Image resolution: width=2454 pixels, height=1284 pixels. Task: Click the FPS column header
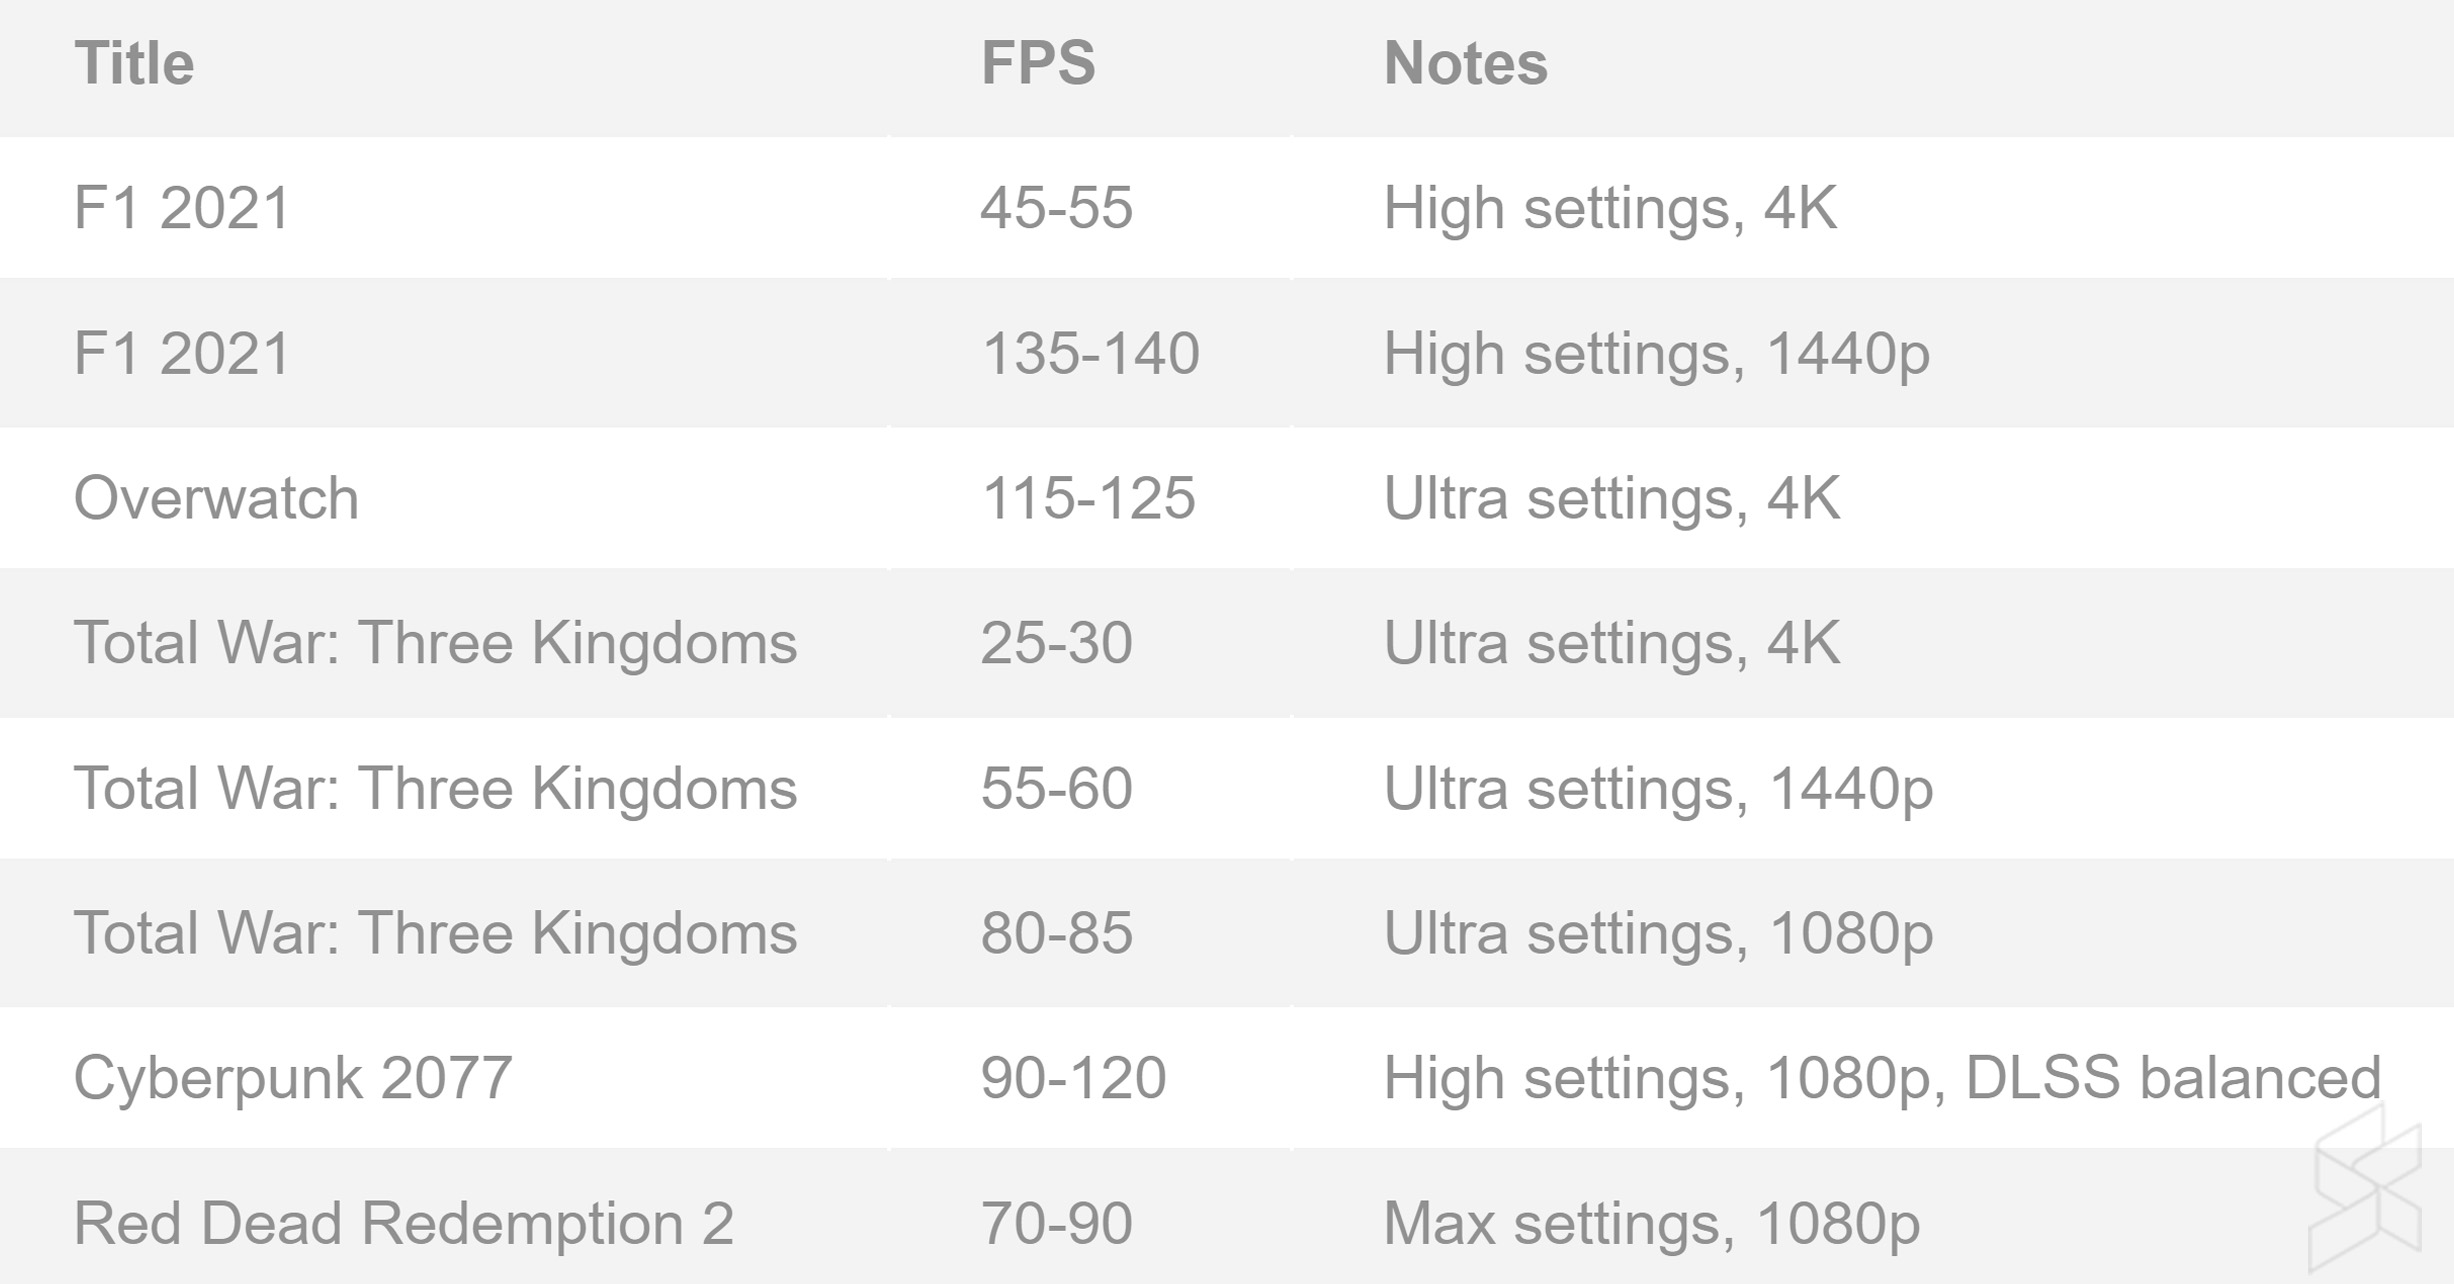click(x=1038, y=64)
